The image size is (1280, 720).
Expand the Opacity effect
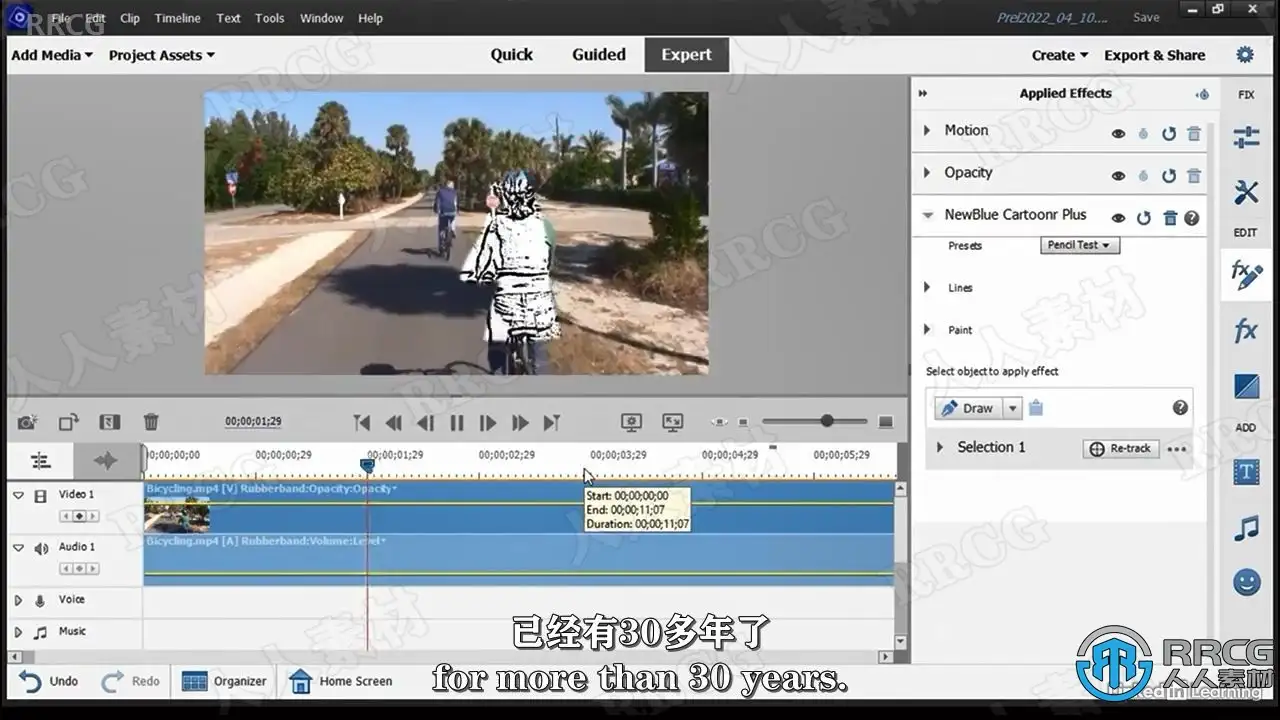(x=927, y=172)
